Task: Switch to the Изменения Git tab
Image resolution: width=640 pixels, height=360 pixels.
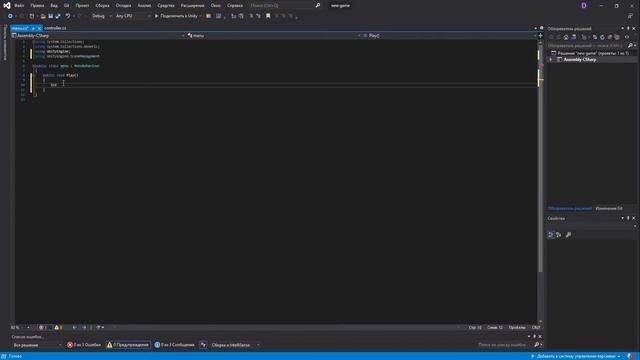Action: pos(609,209)
